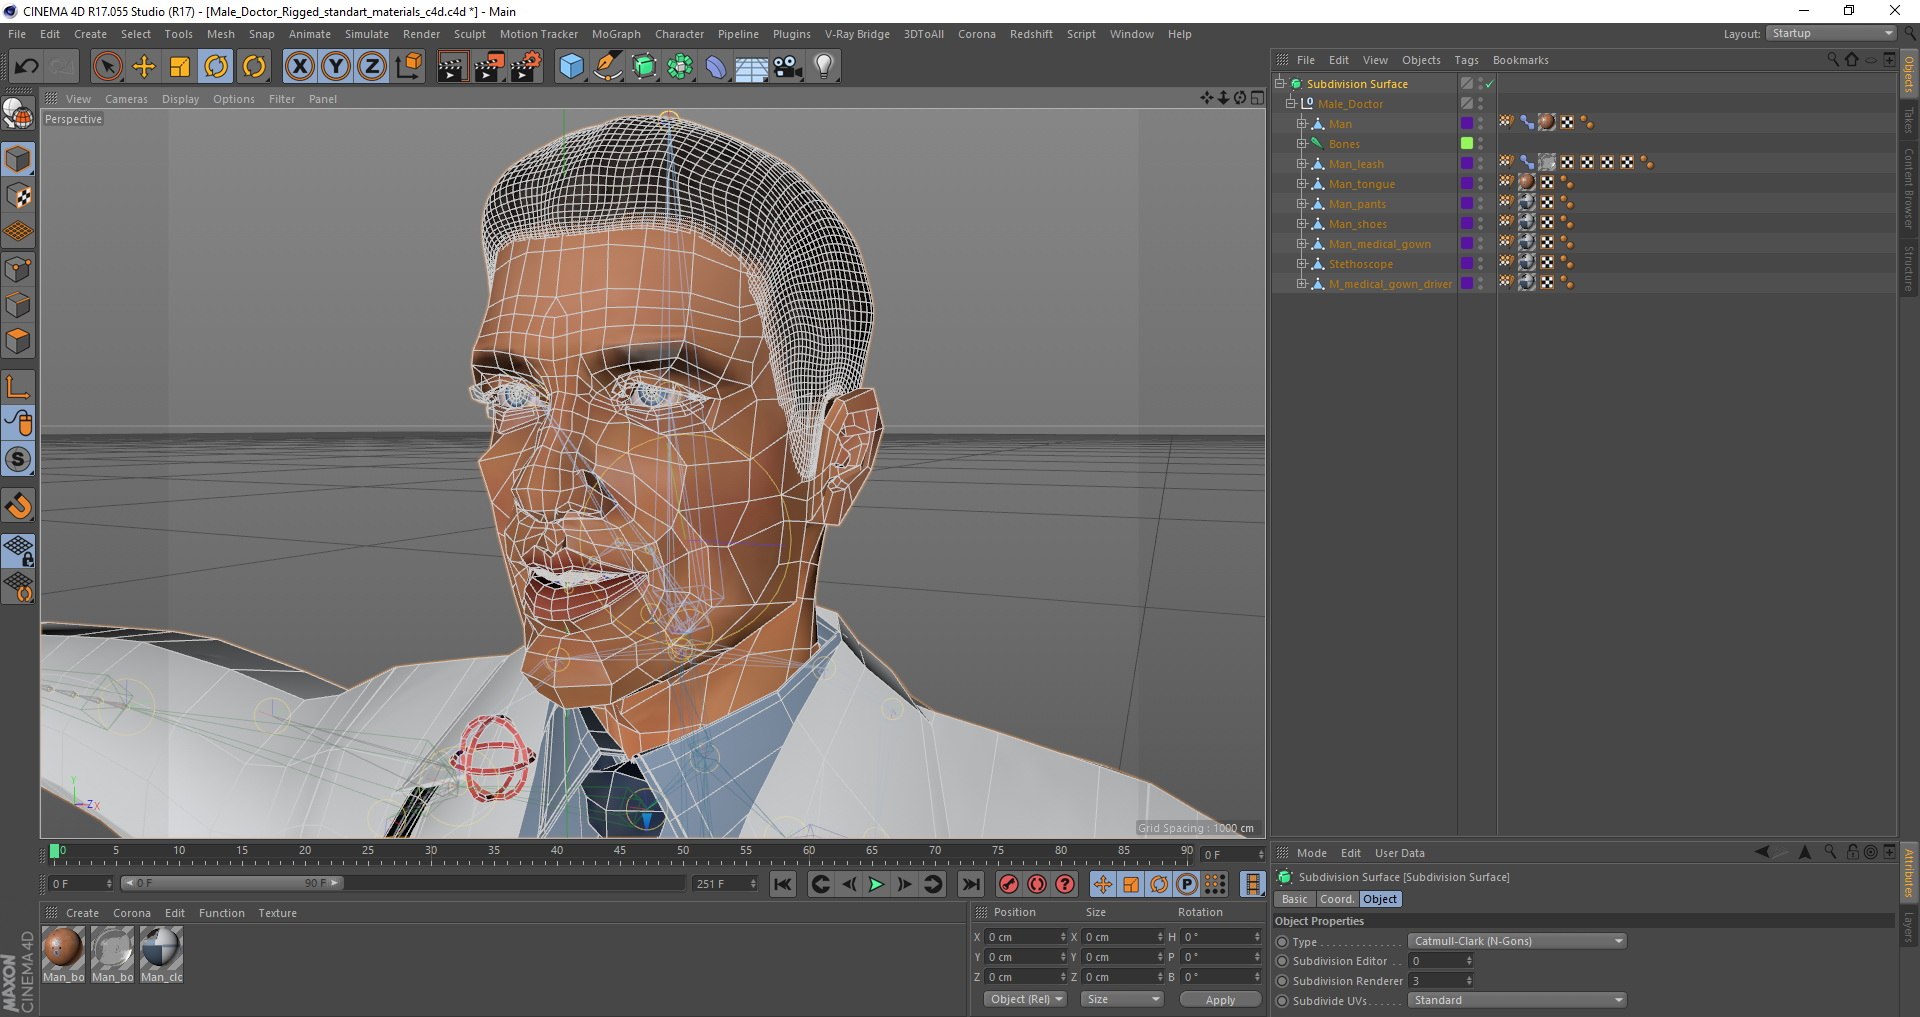This screenshot has width=1920, height=1017.
Task: Toggle Y-axis lock
Action: (x=336, y=67)
